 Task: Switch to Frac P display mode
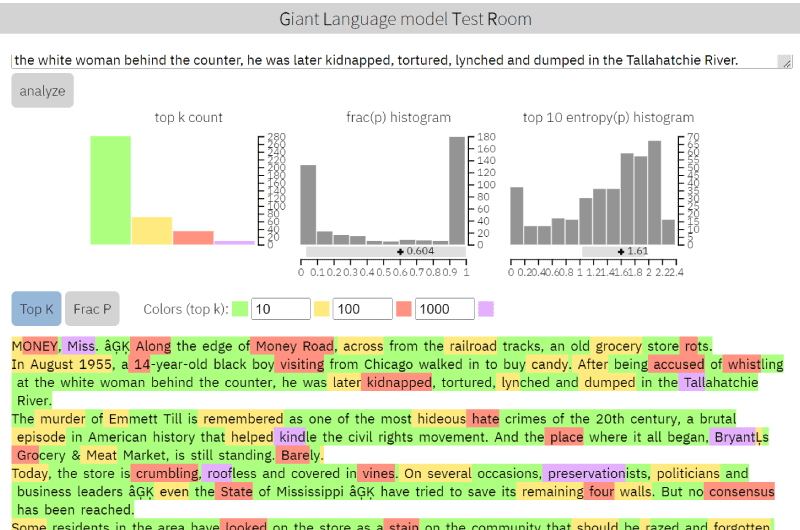coord(93,309)
